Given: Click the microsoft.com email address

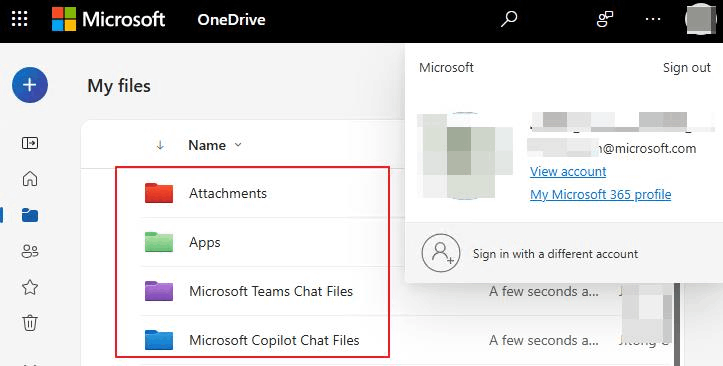Looking at the screenshot, I should point(612,148).
